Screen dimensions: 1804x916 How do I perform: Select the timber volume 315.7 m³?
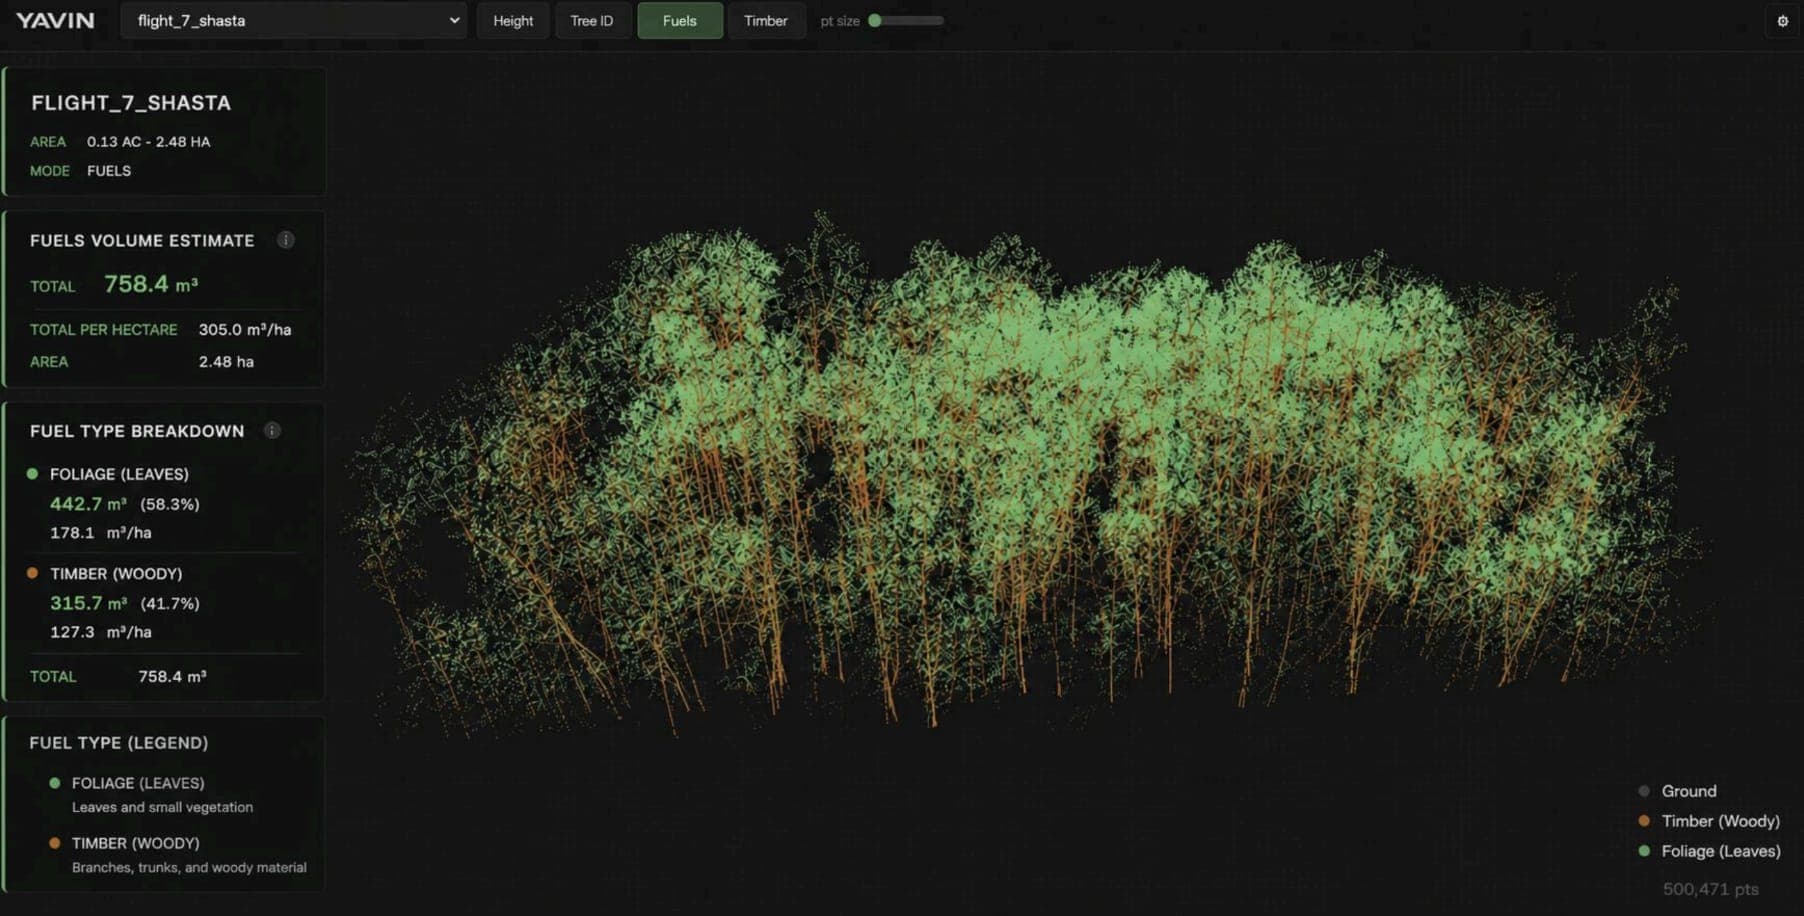(89, 603)
